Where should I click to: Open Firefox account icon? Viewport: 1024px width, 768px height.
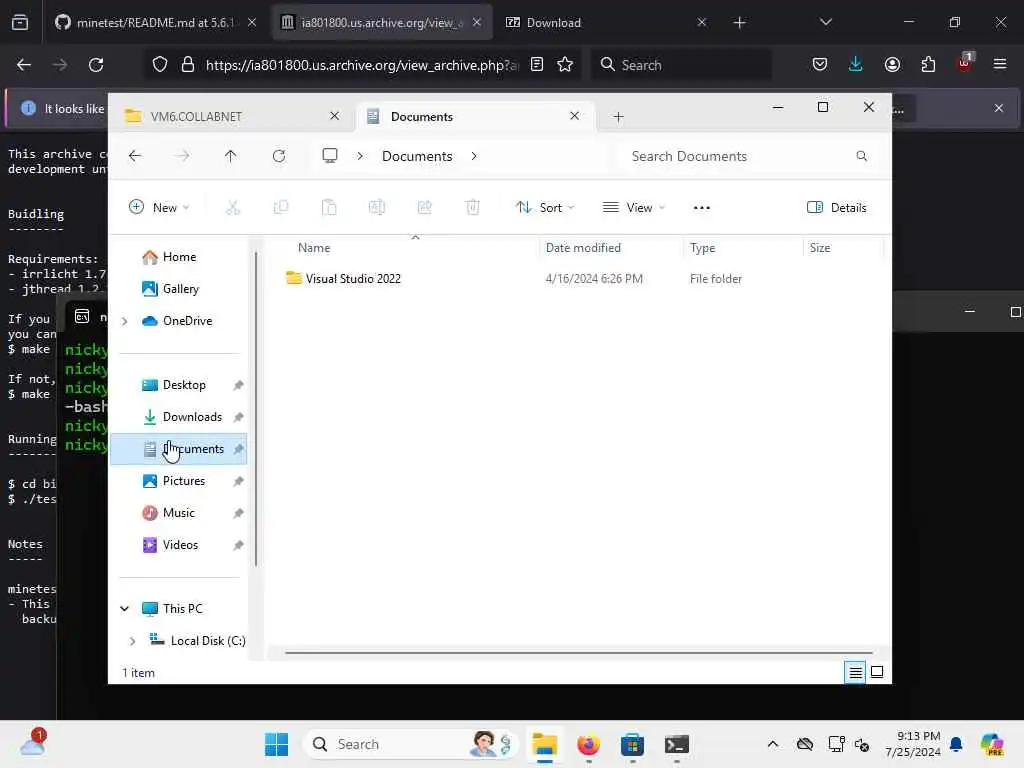click(x=892, y=65)
